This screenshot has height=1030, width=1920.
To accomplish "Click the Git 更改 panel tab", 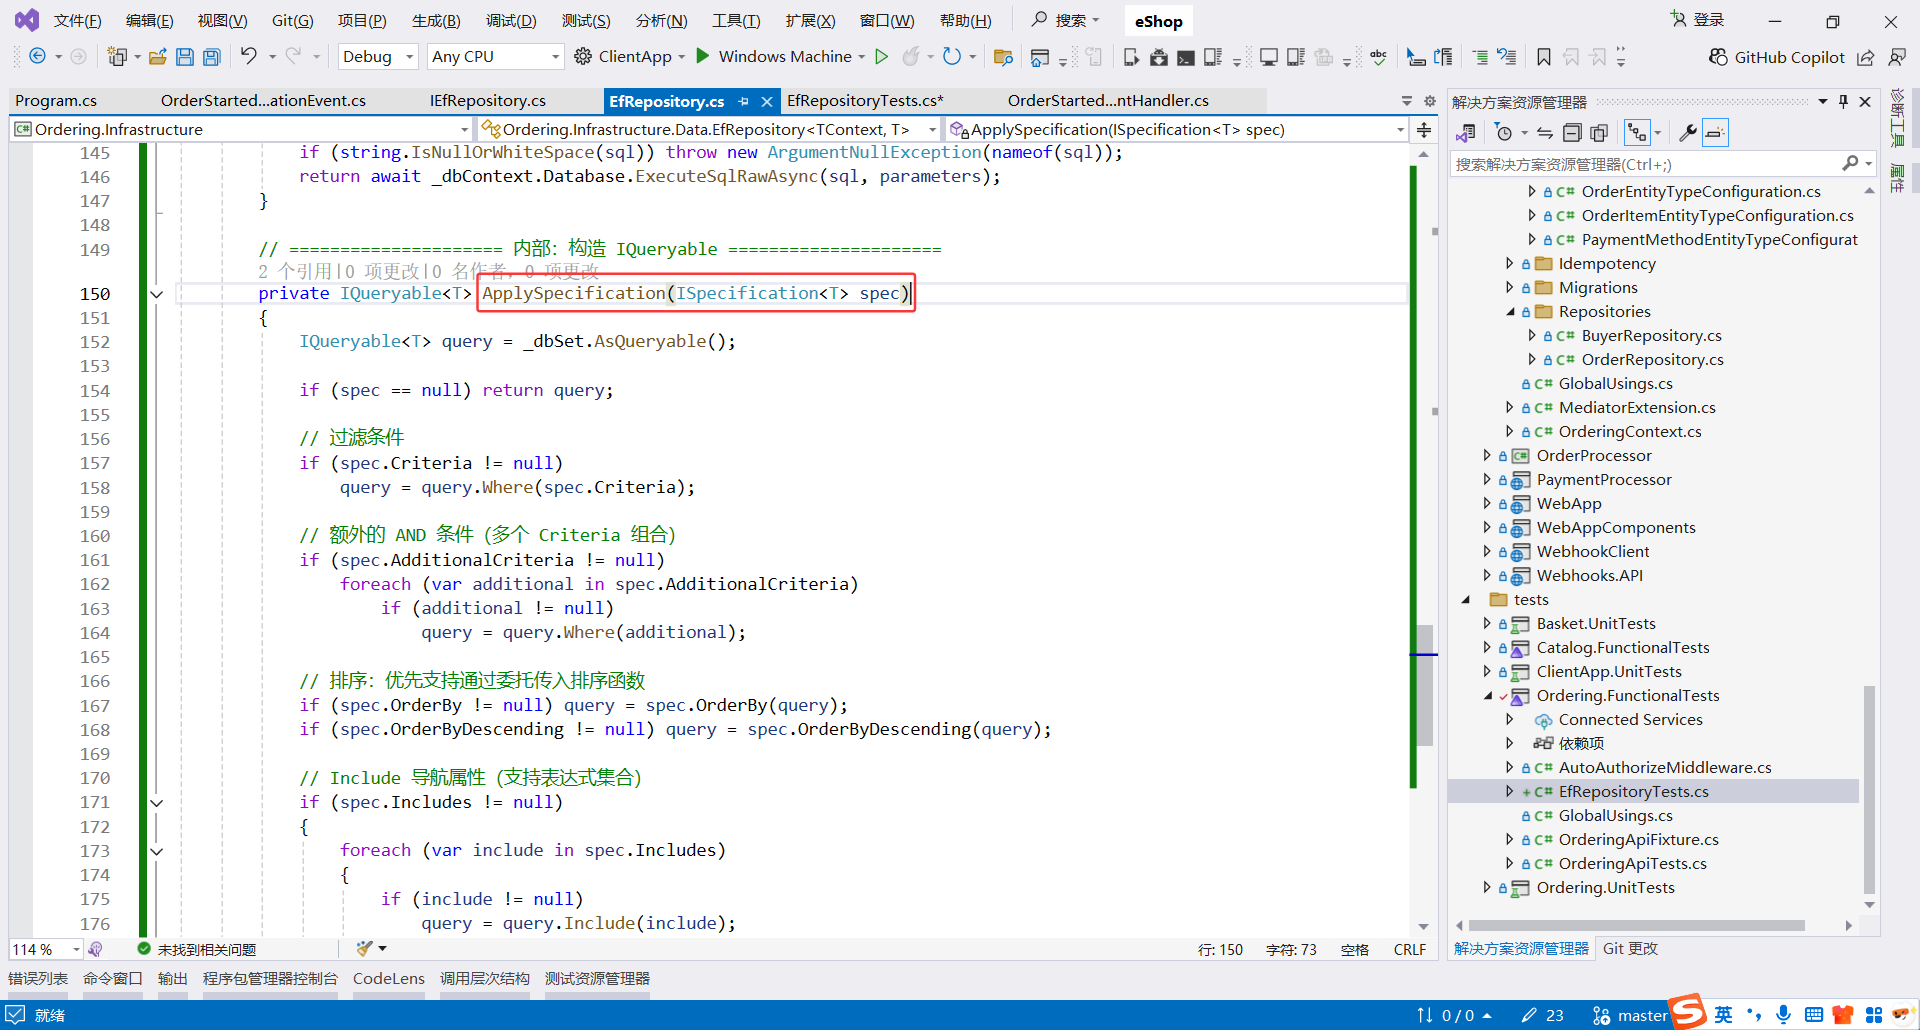I will [1630, 948].
